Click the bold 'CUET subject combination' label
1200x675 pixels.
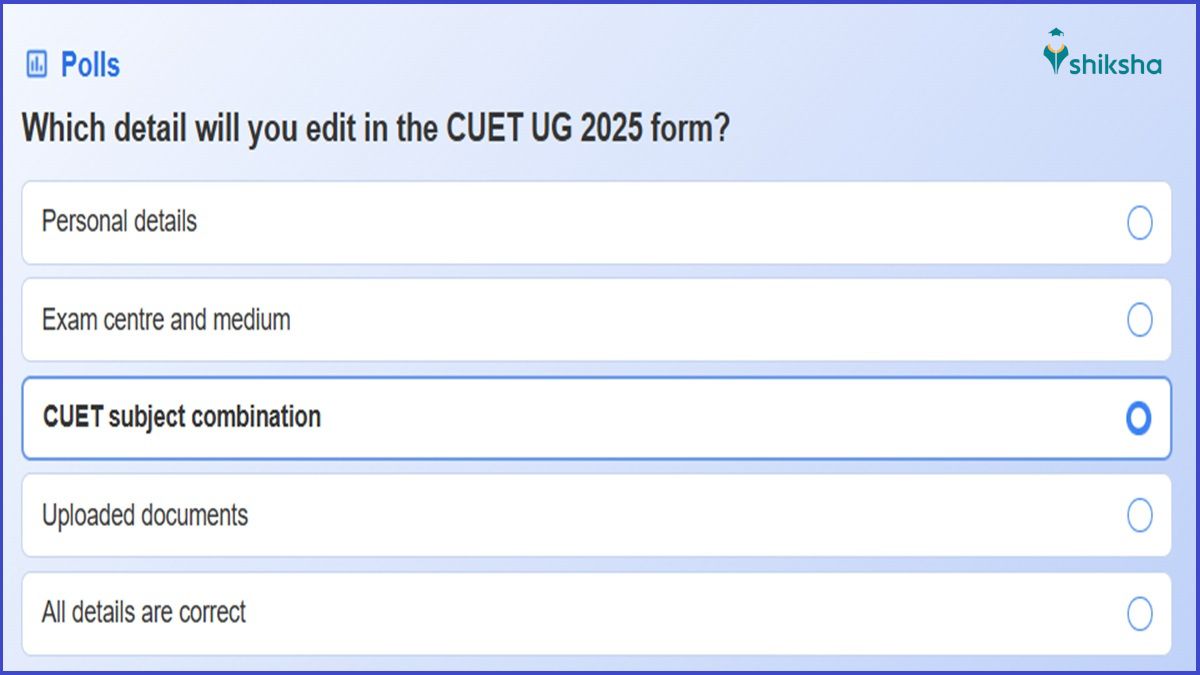181,417
